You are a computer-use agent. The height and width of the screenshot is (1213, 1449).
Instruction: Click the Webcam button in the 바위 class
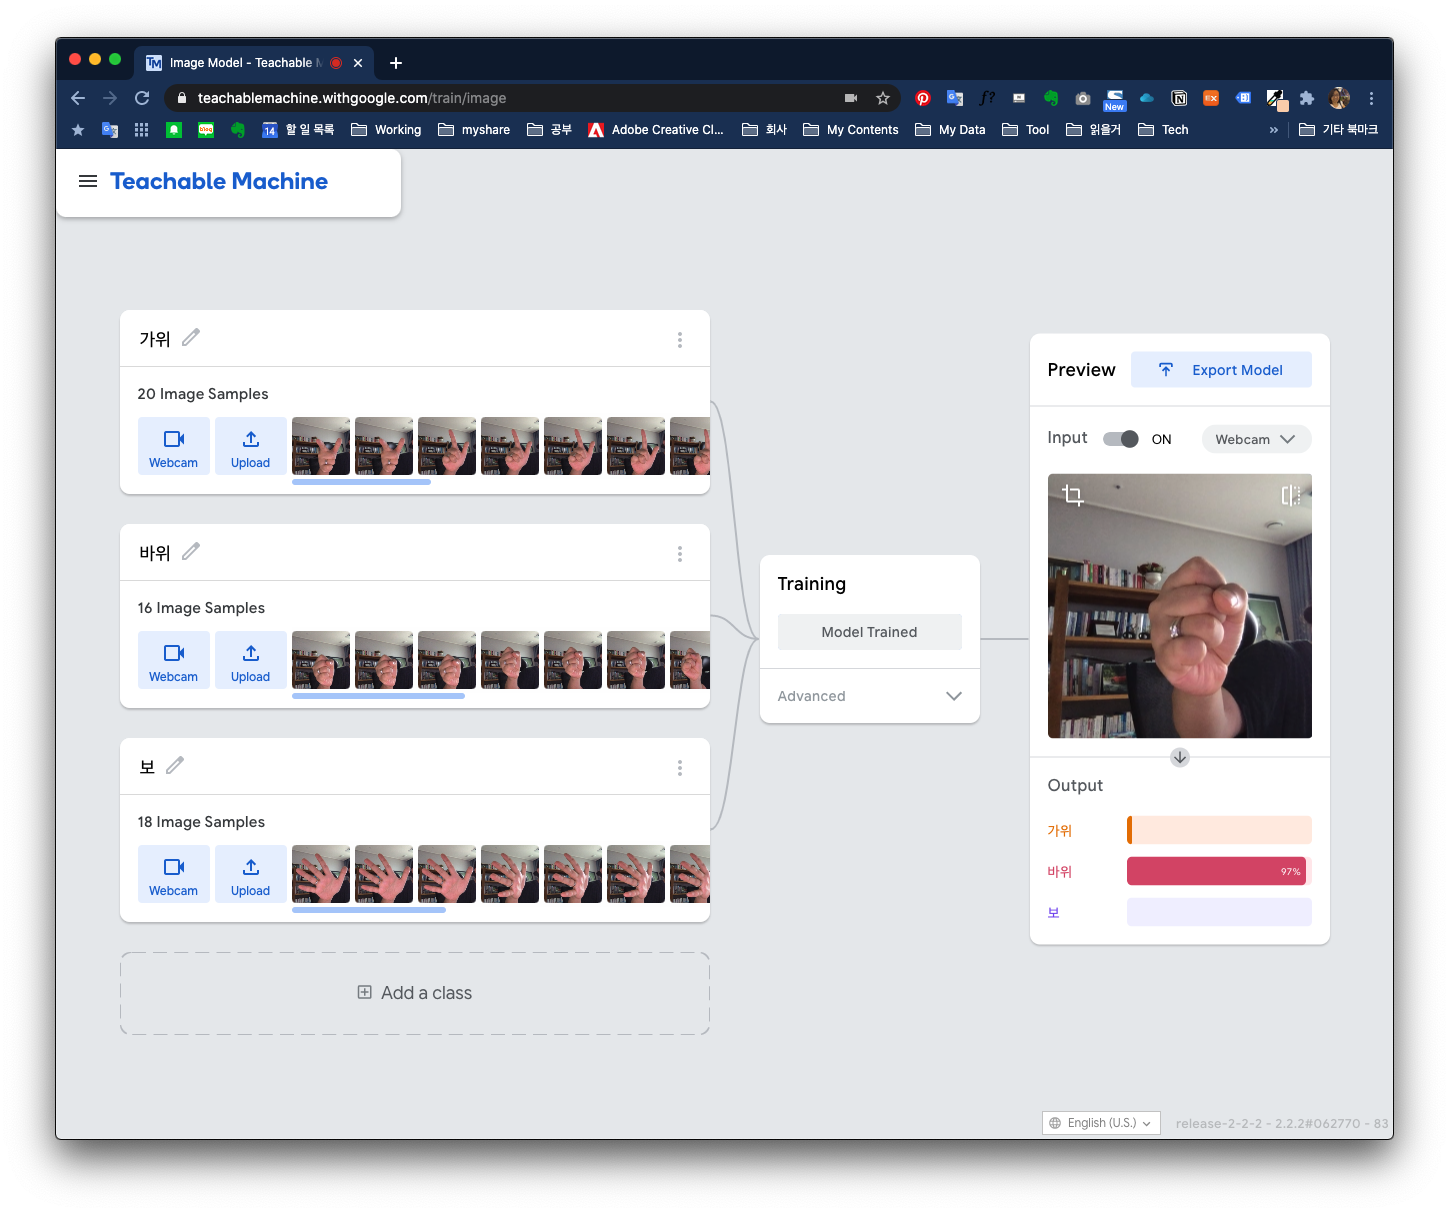coord(174,660)
